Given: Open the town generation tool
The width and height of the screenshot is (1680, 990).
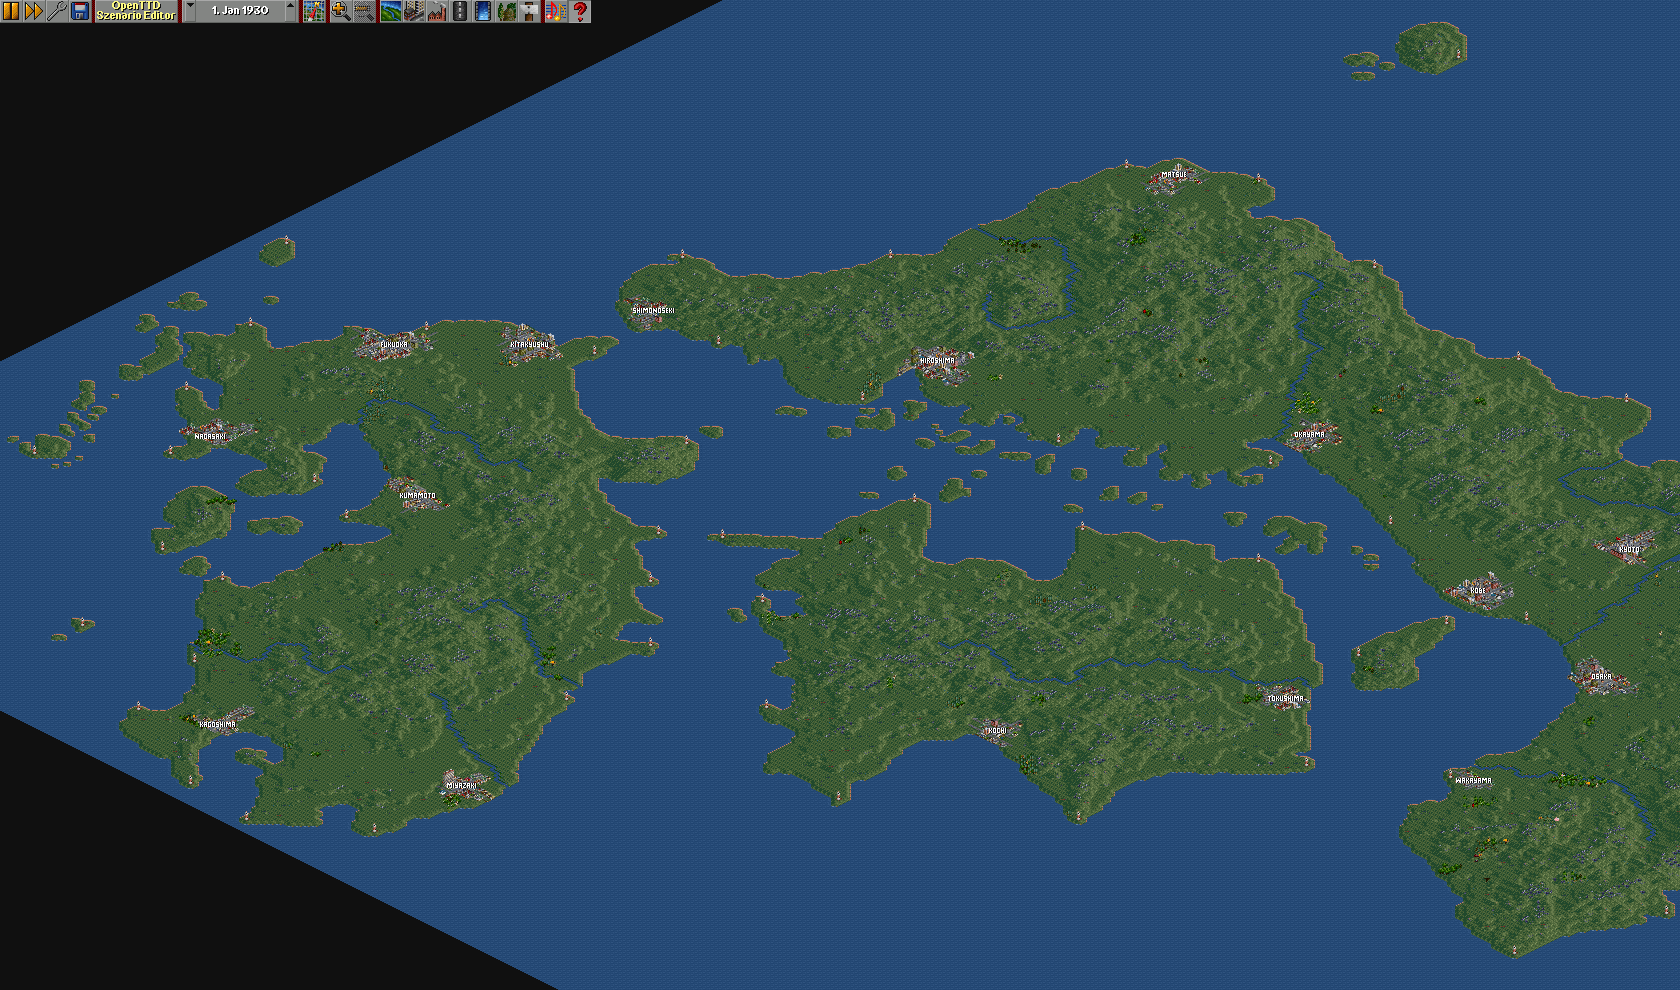Looking at the screenshot, I should pos(413,11).
